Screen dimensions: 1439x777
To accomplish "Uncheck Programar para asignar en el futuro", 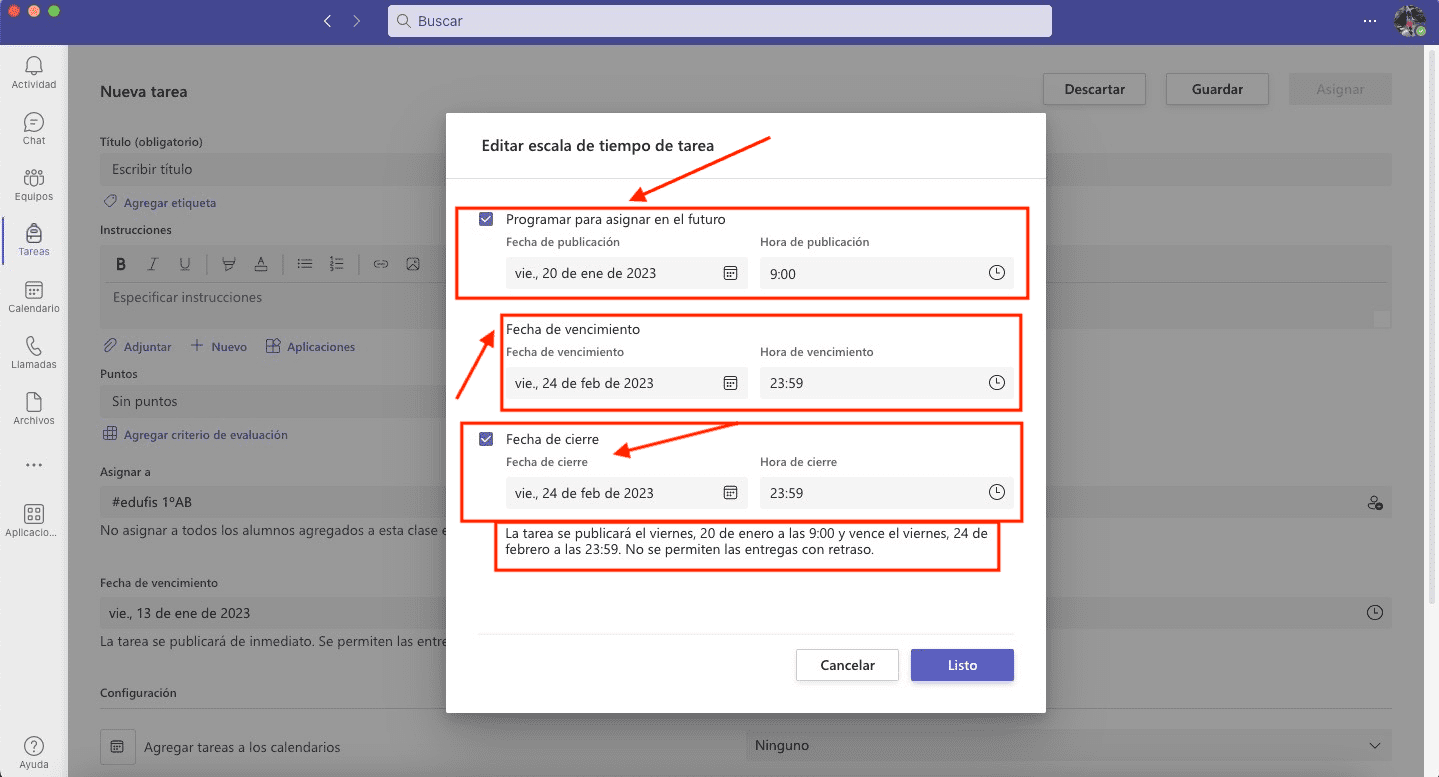I will coord(486,219).
